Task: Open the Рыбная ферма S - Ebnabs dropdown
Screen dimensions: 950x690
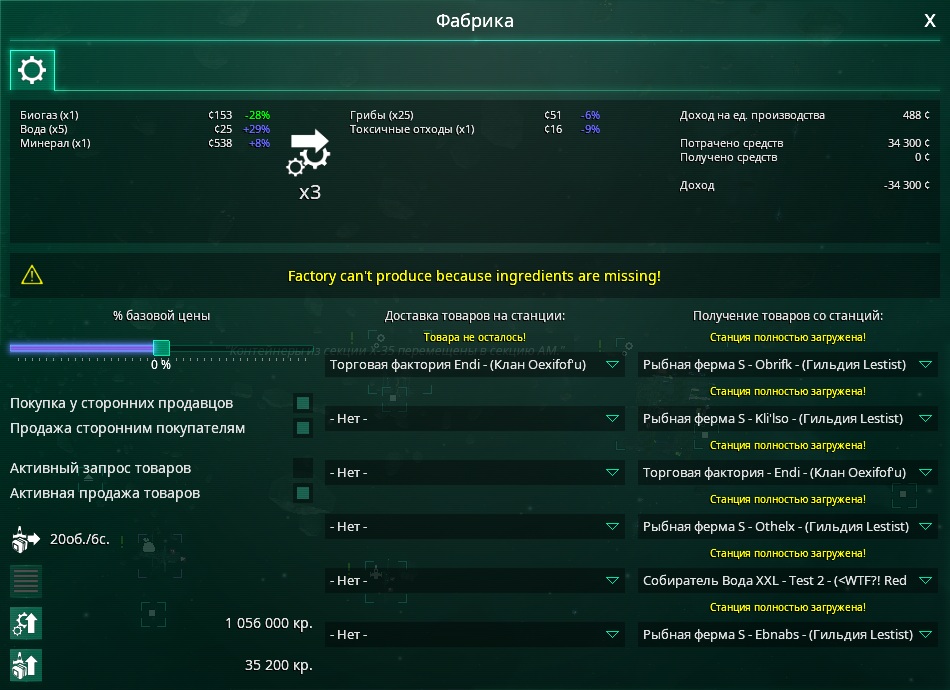Action: click(788, 634)
